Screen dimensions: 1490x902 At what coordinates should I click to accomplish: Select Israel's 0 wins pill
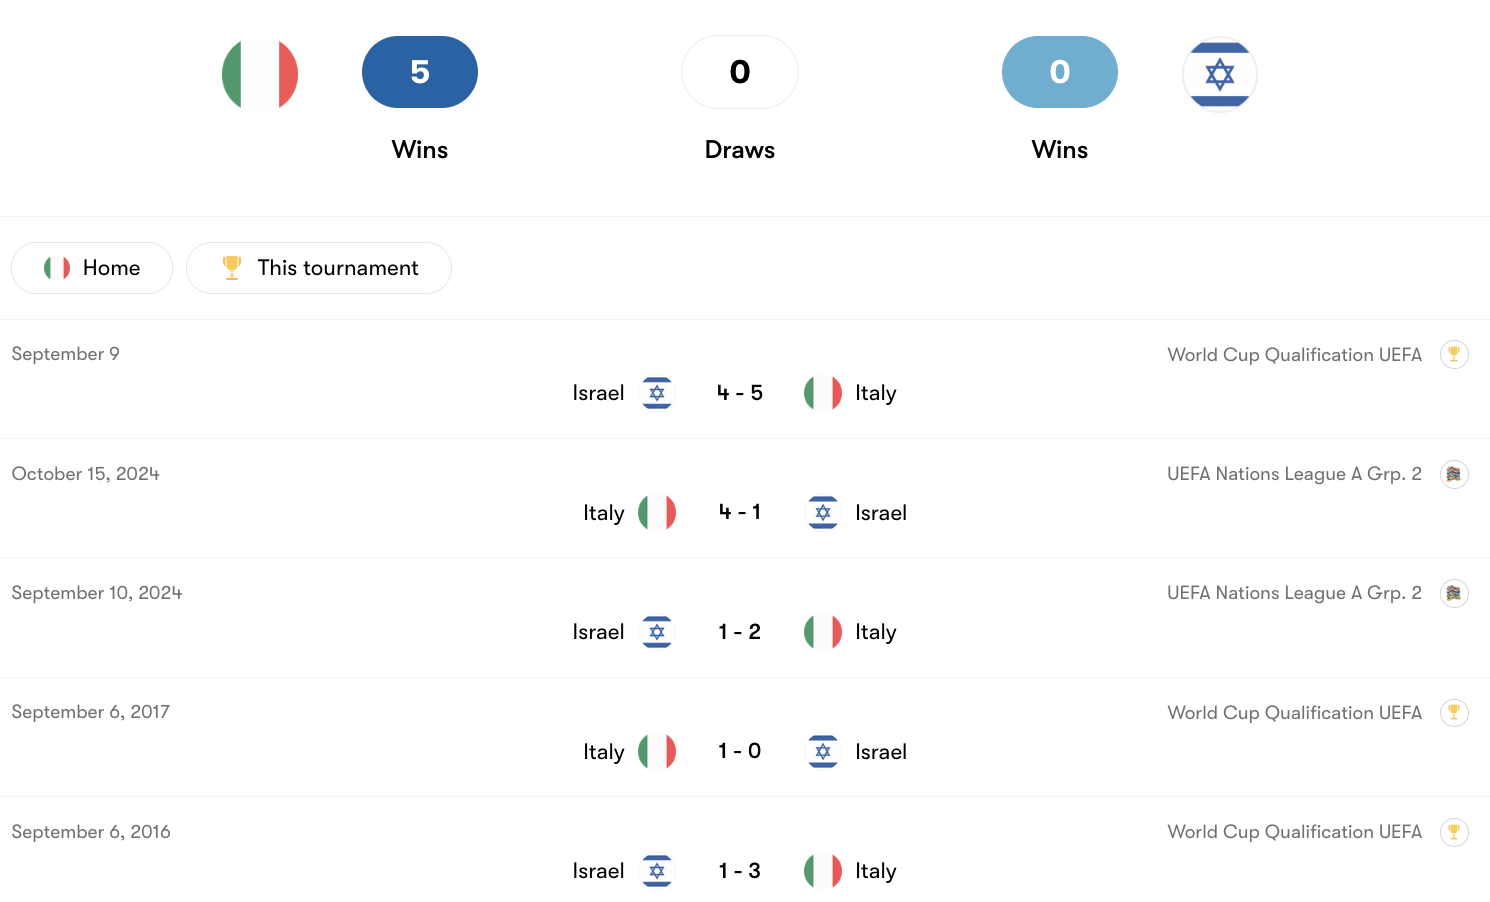click(x=1060, y=72)
